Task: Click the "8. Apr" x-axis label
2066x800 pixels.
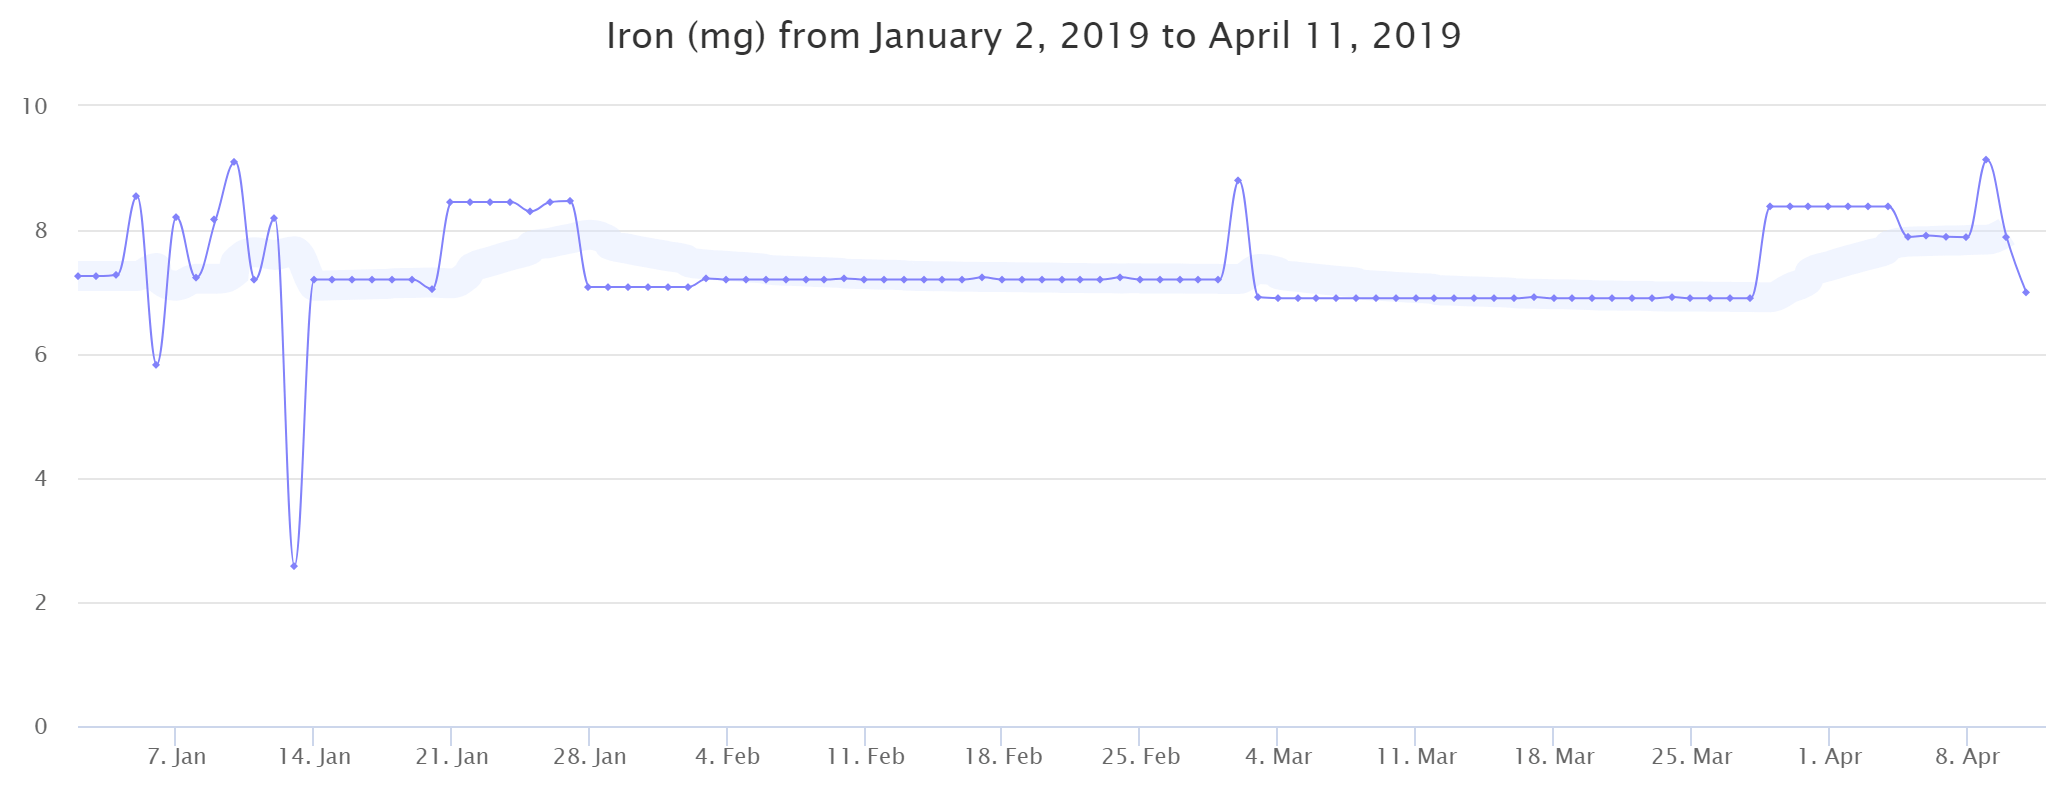Action: (1967, 757)
